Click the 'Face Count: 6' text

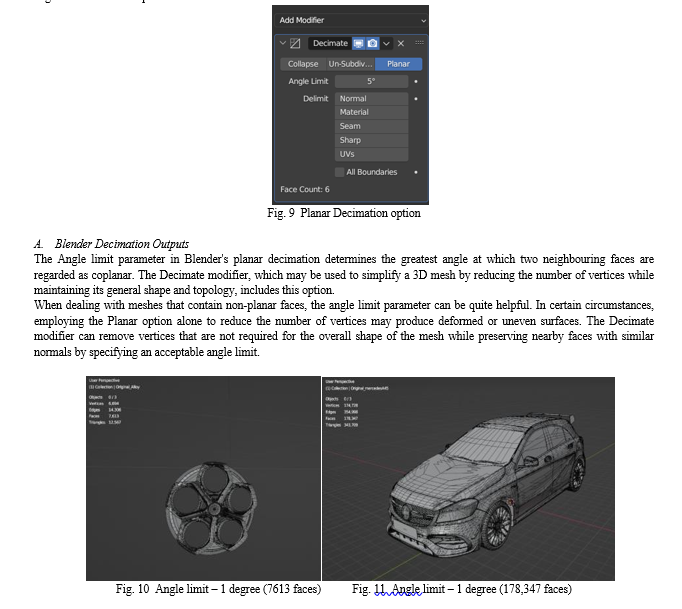(305, 189)
